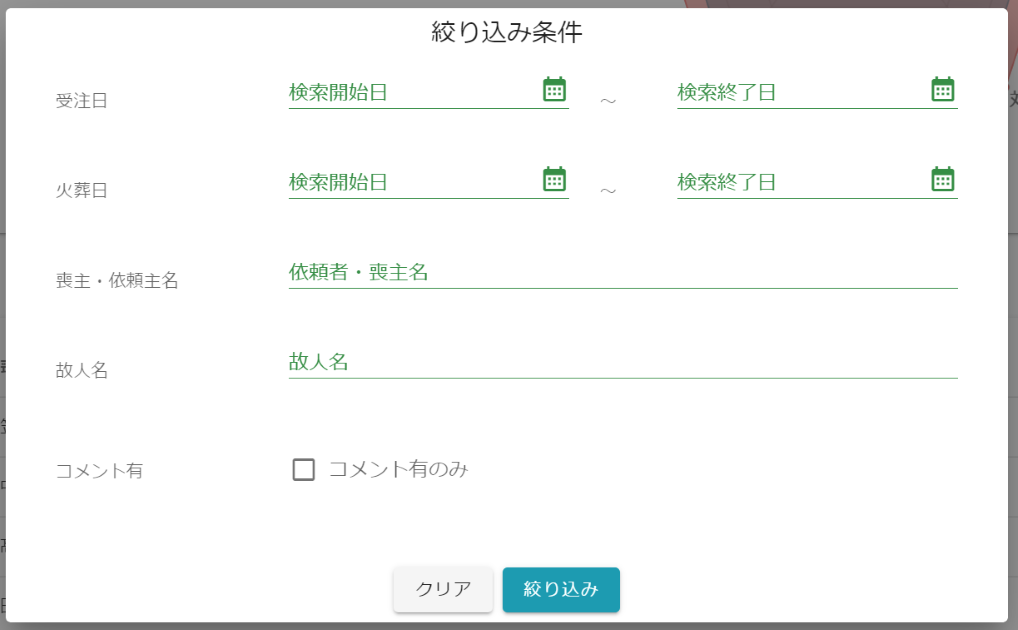Image resolution: width=1018 pixels, height=630 pixels.
Task: Click the 喪主・依頼主名 row label
Action: tap(117, 281)
